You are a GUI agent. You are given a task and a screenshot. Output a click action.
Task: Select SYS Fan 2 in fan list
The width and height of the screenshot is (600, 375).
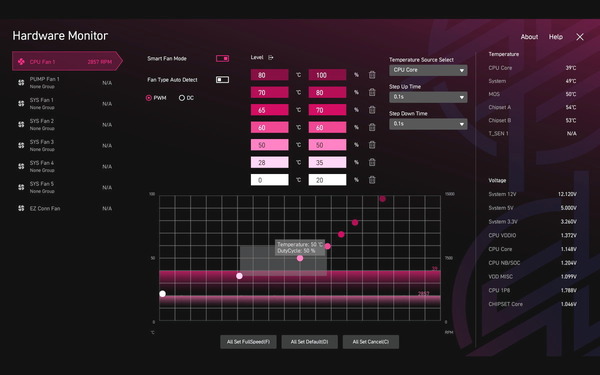(x=65, y=124)
